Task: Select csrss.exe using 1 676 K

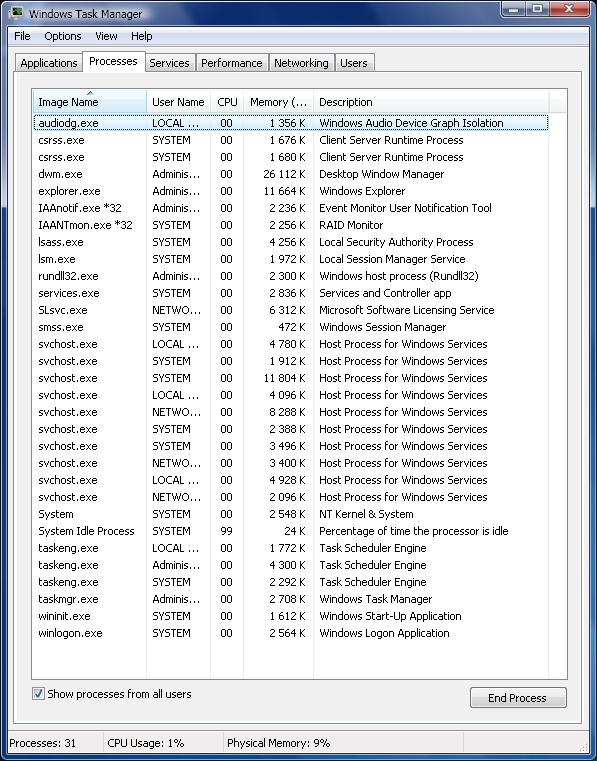Action: [291, 140]
